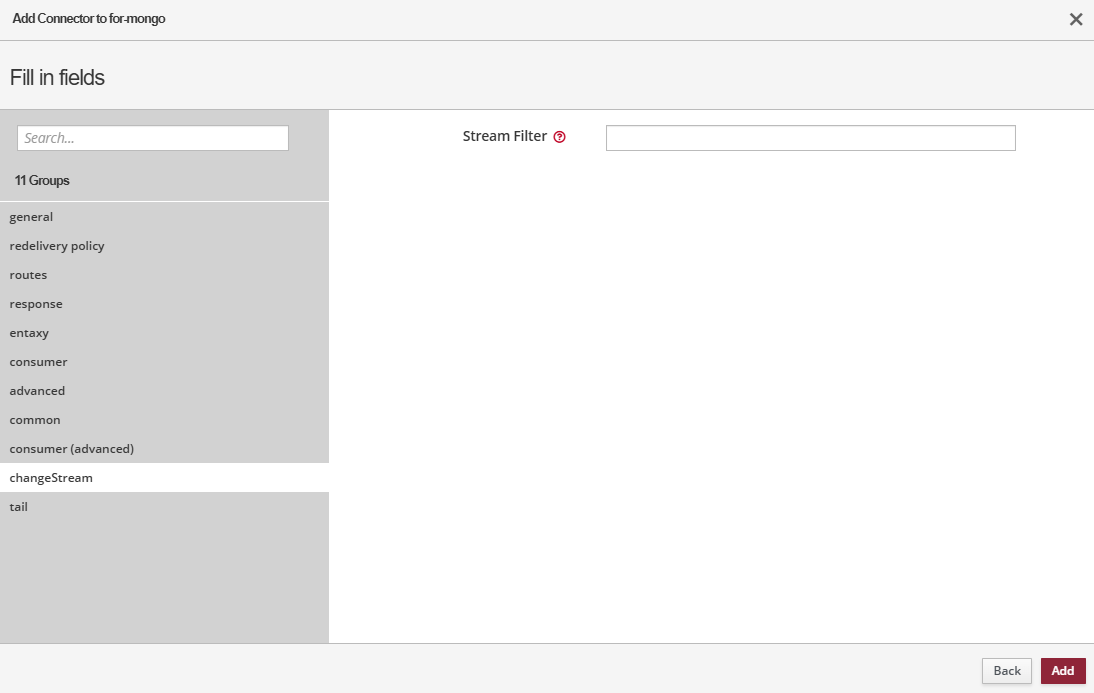Go to the advanced group
The image size is (1094, 693).
[37, 391]
